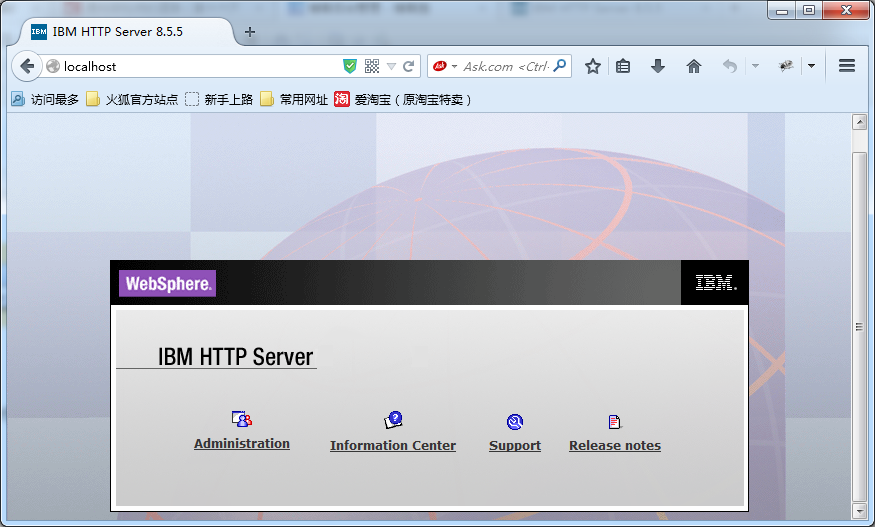The image size is (875, 527).
Task: Open the QR code icon in address bar
Action: pos(372,66)
